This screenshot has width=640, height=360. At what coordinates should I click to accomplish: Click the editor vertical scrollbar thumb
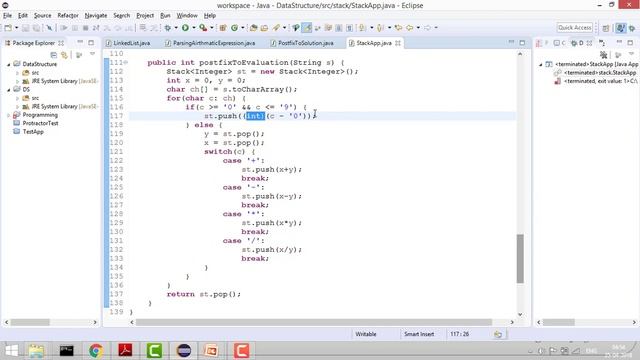(x=520, y=258)
